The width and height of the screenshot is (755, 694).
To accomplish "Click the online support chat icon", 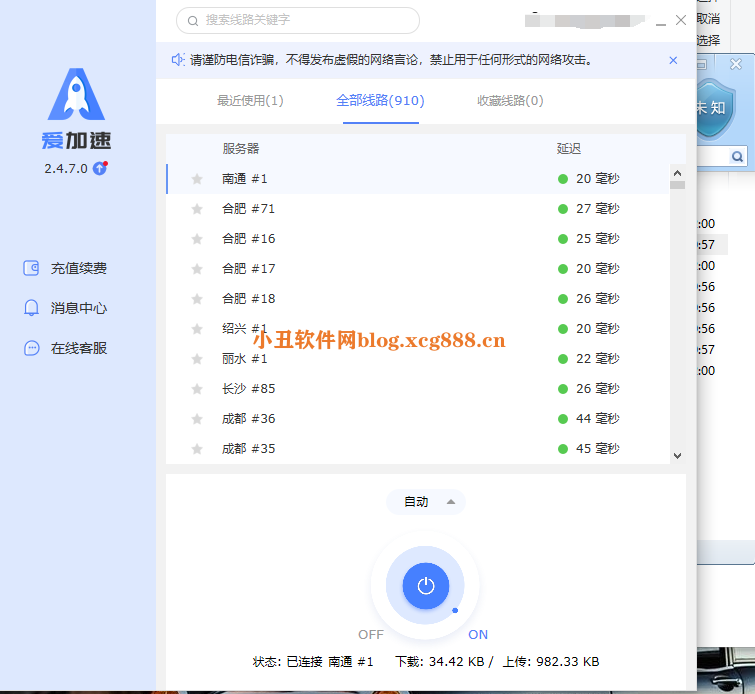I will [31, 348].
